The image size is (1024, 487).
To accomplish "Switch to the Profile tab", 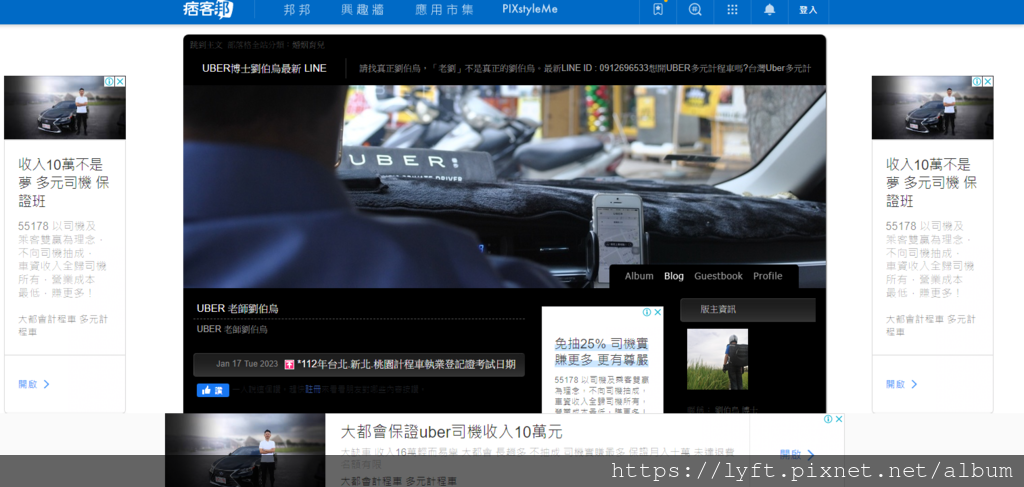I will coord(767,276).
